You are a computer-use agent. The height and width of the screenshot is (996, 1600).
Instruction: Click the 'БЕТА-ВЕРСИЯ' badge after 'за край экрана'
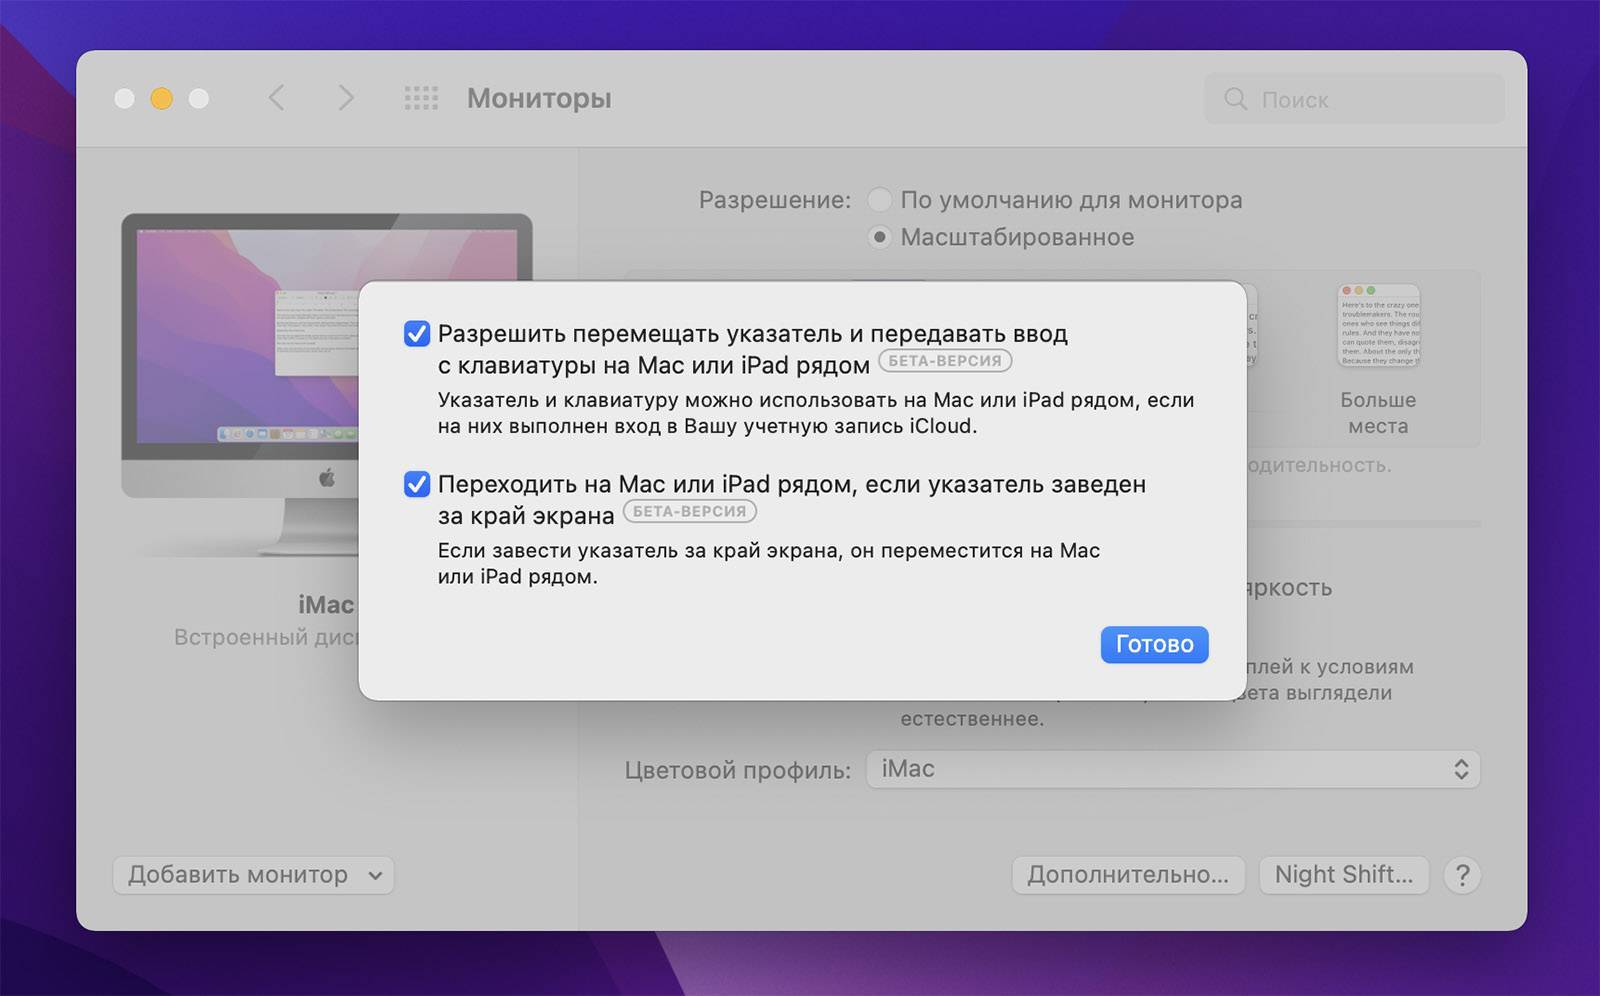pyautogui.click(x=690, y=511)
